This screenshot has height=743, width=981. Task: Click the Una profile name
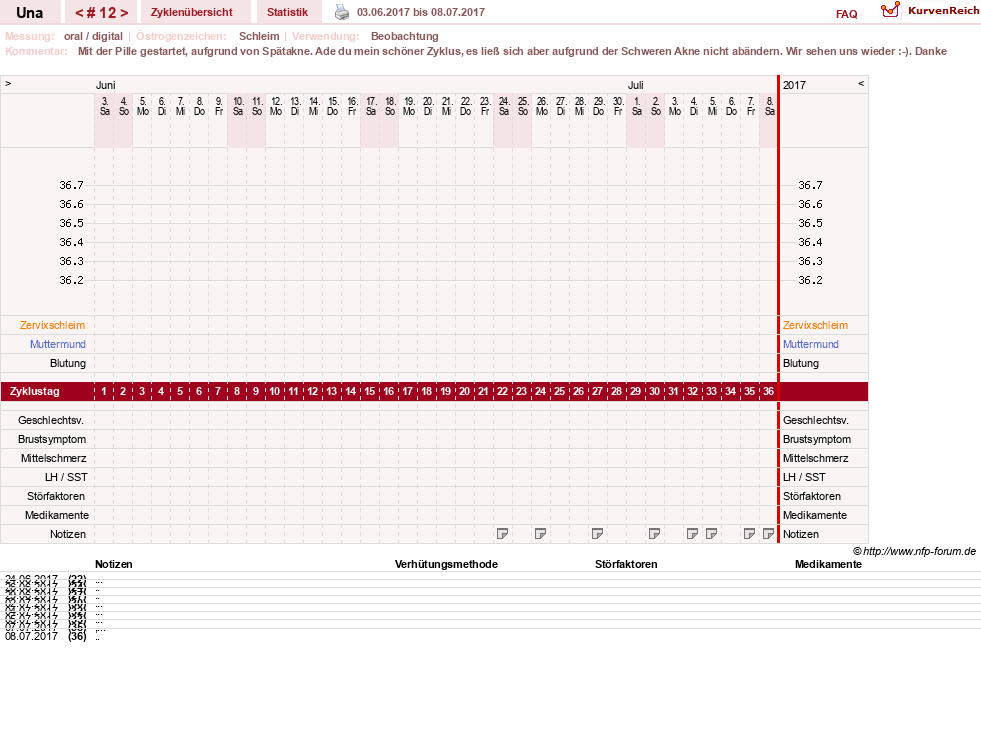pyautogui.click(x=29, y=13)
